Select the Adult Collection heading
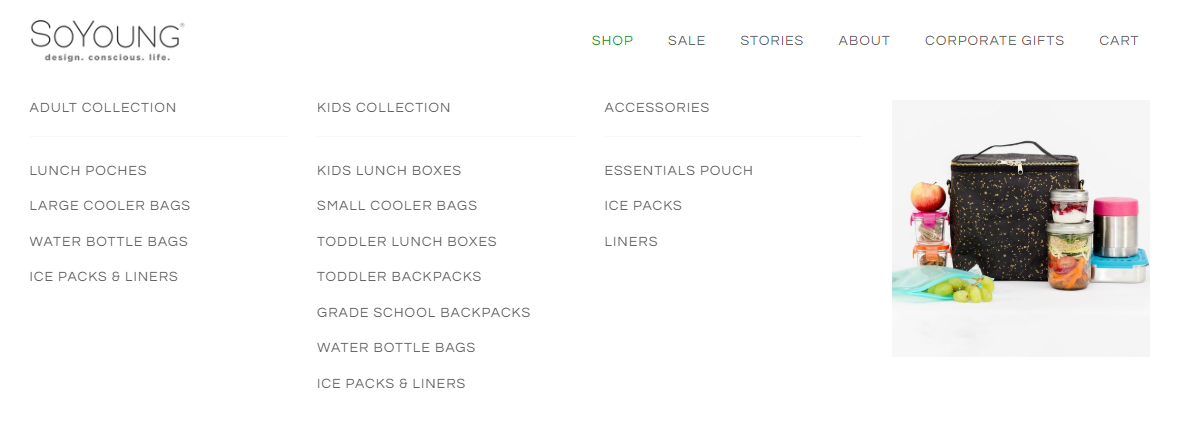The height and width of the screenshot is (423, 1203). (x=103, y=108)
